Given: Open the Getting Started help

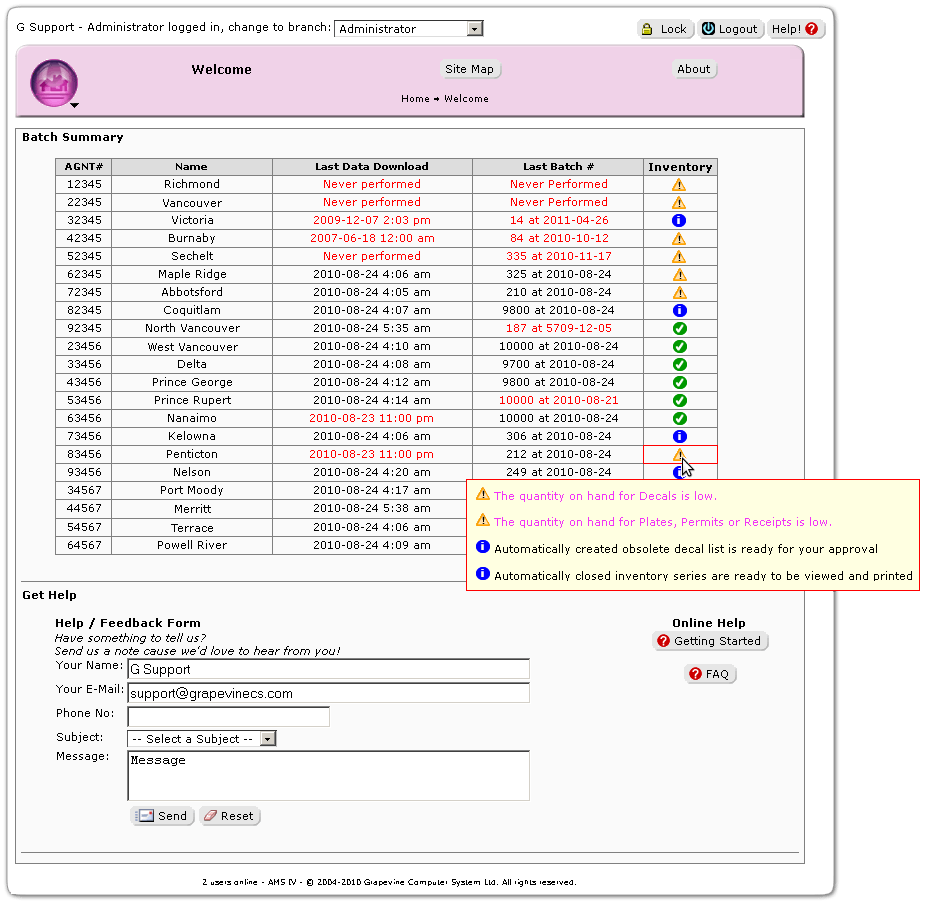Looking at the screenshot, I should pyautogui.click(x=710, y=641).
